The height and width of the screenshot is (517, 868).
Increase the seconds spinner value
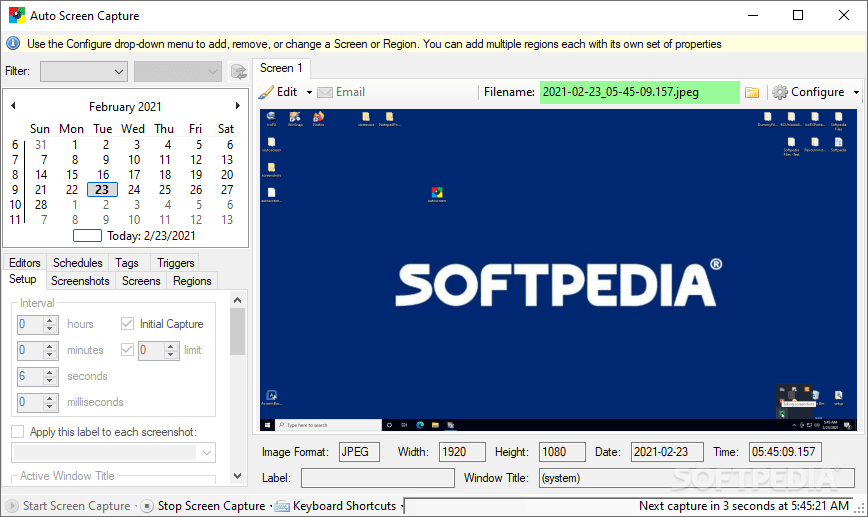click(50, 372)
